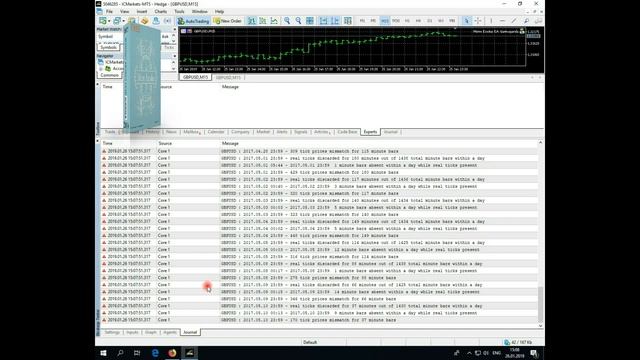Screen dimensions: 640x360
Task: Draw a trendline tool
Action: point(514,21)
